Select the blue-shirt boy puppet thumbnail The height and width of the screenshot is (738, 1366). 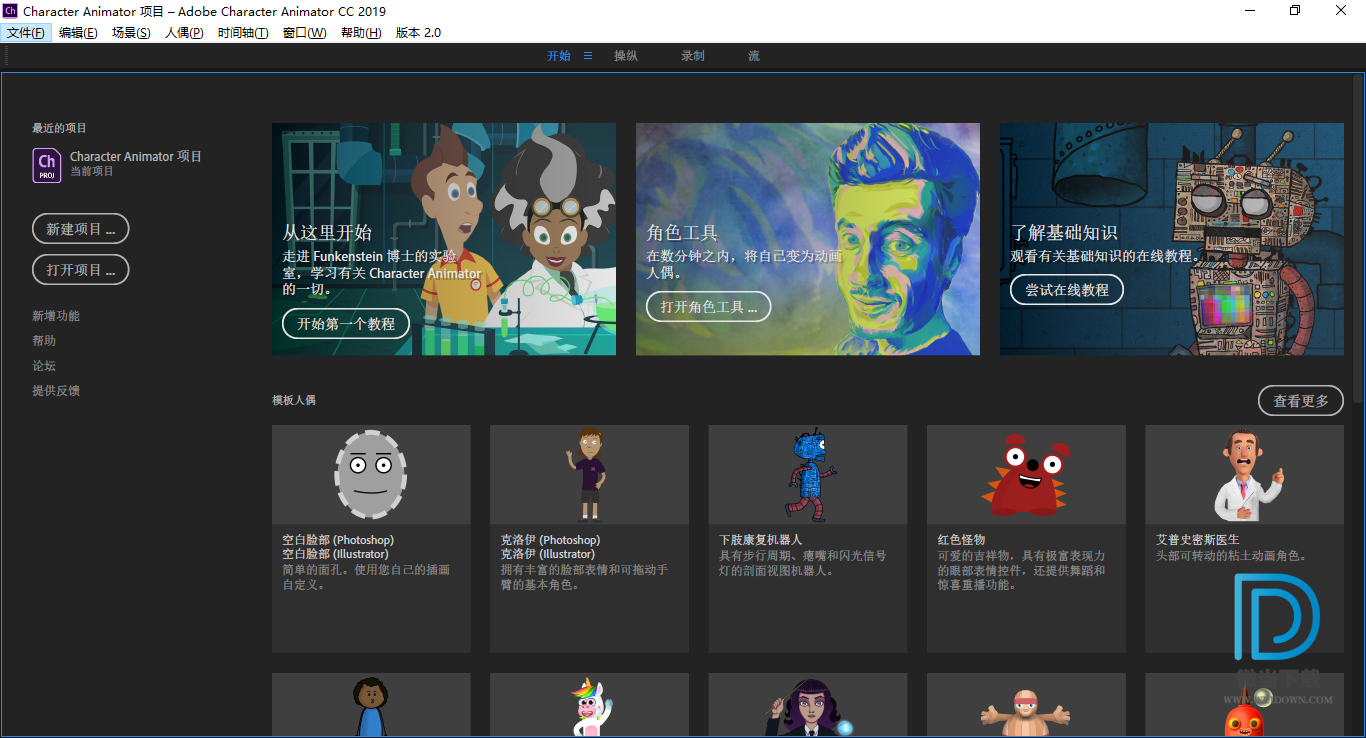371,705
